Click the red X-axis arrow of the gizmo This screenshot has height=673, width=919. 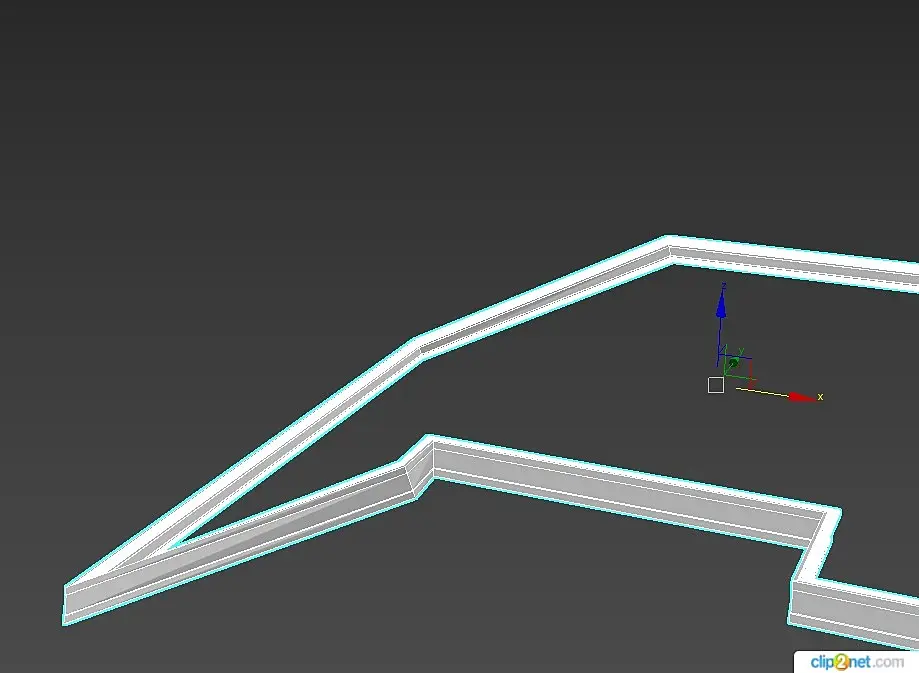coord(803,397)
